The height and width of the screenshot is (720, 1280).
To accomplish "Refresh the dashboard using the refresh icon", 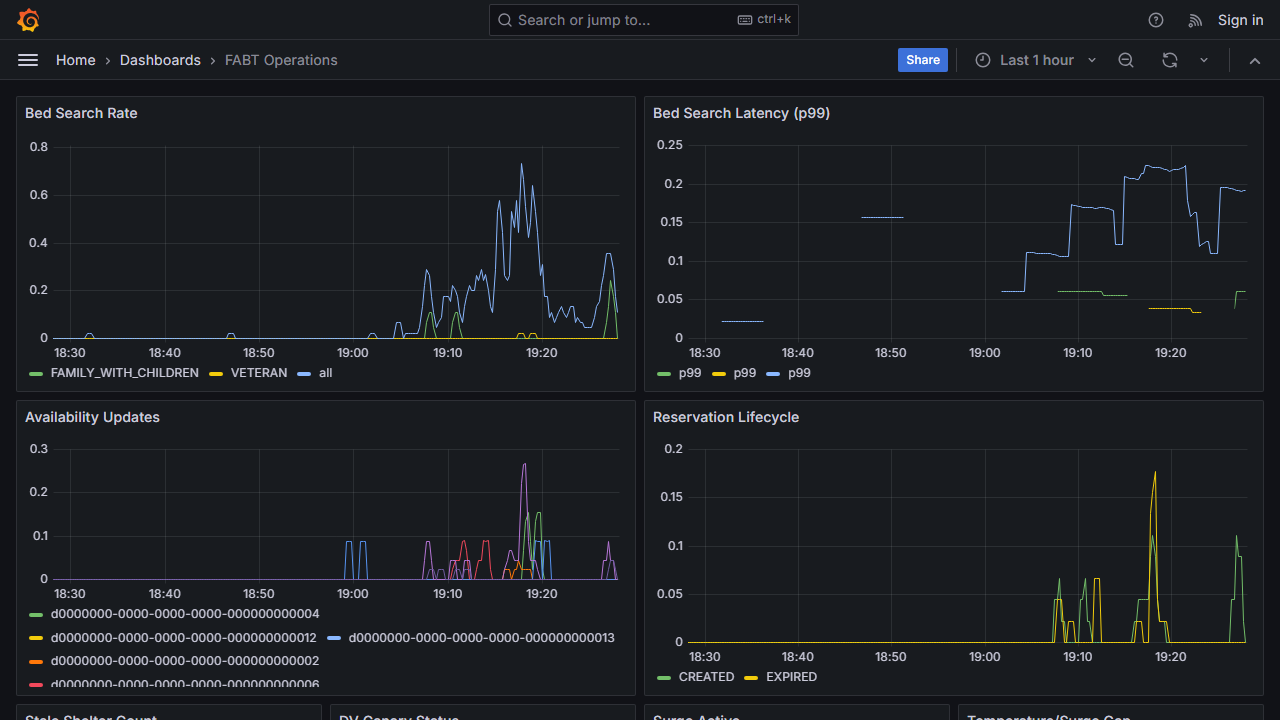I will pyautogui.click(x=1169, y=60).
